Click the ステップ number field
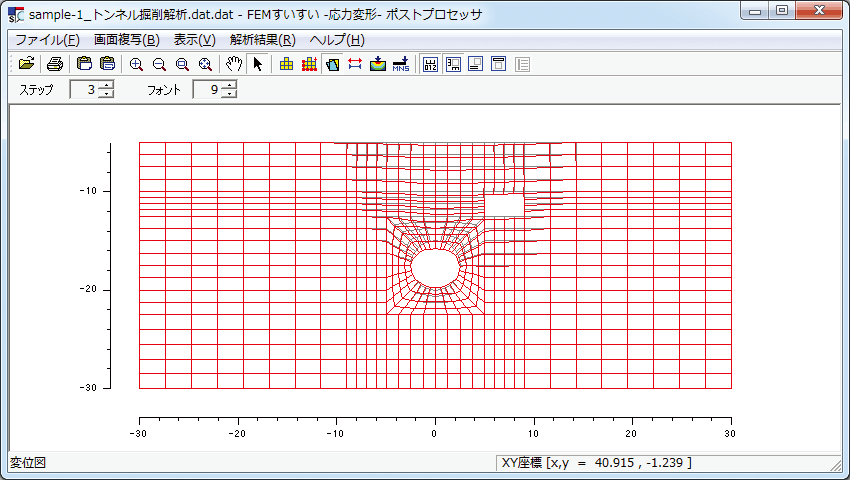This screenshot has width=850, height=480. point(86,90)
